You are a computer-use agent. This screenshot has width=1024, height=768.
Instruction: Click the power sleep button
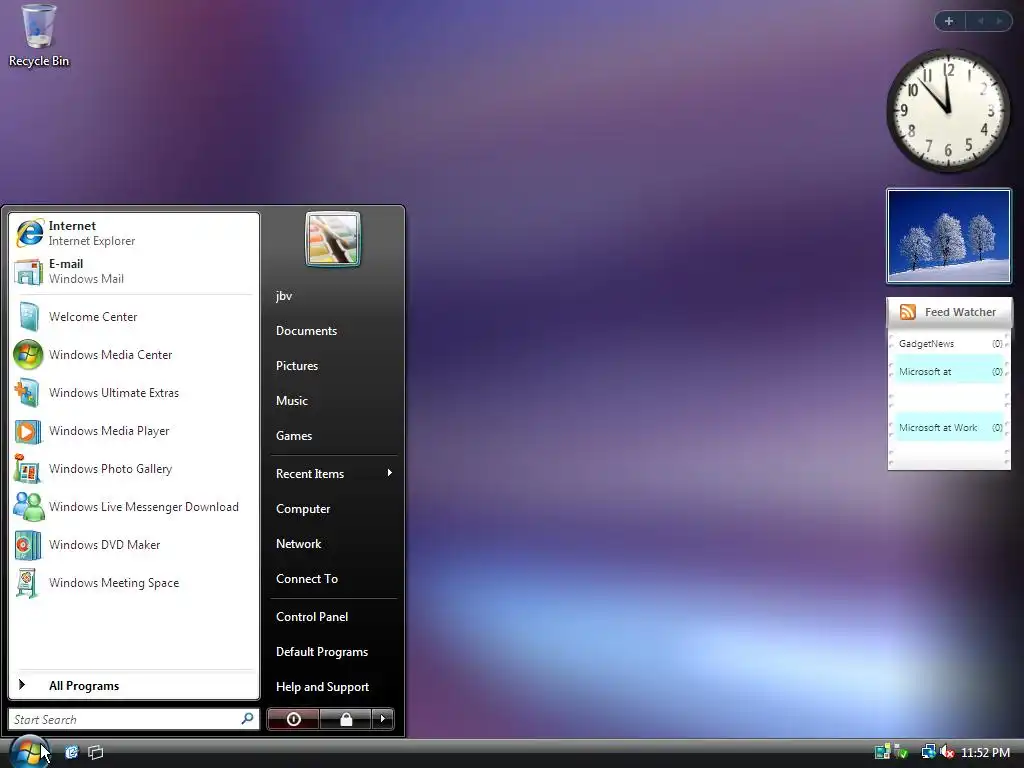tap(293, 719)
